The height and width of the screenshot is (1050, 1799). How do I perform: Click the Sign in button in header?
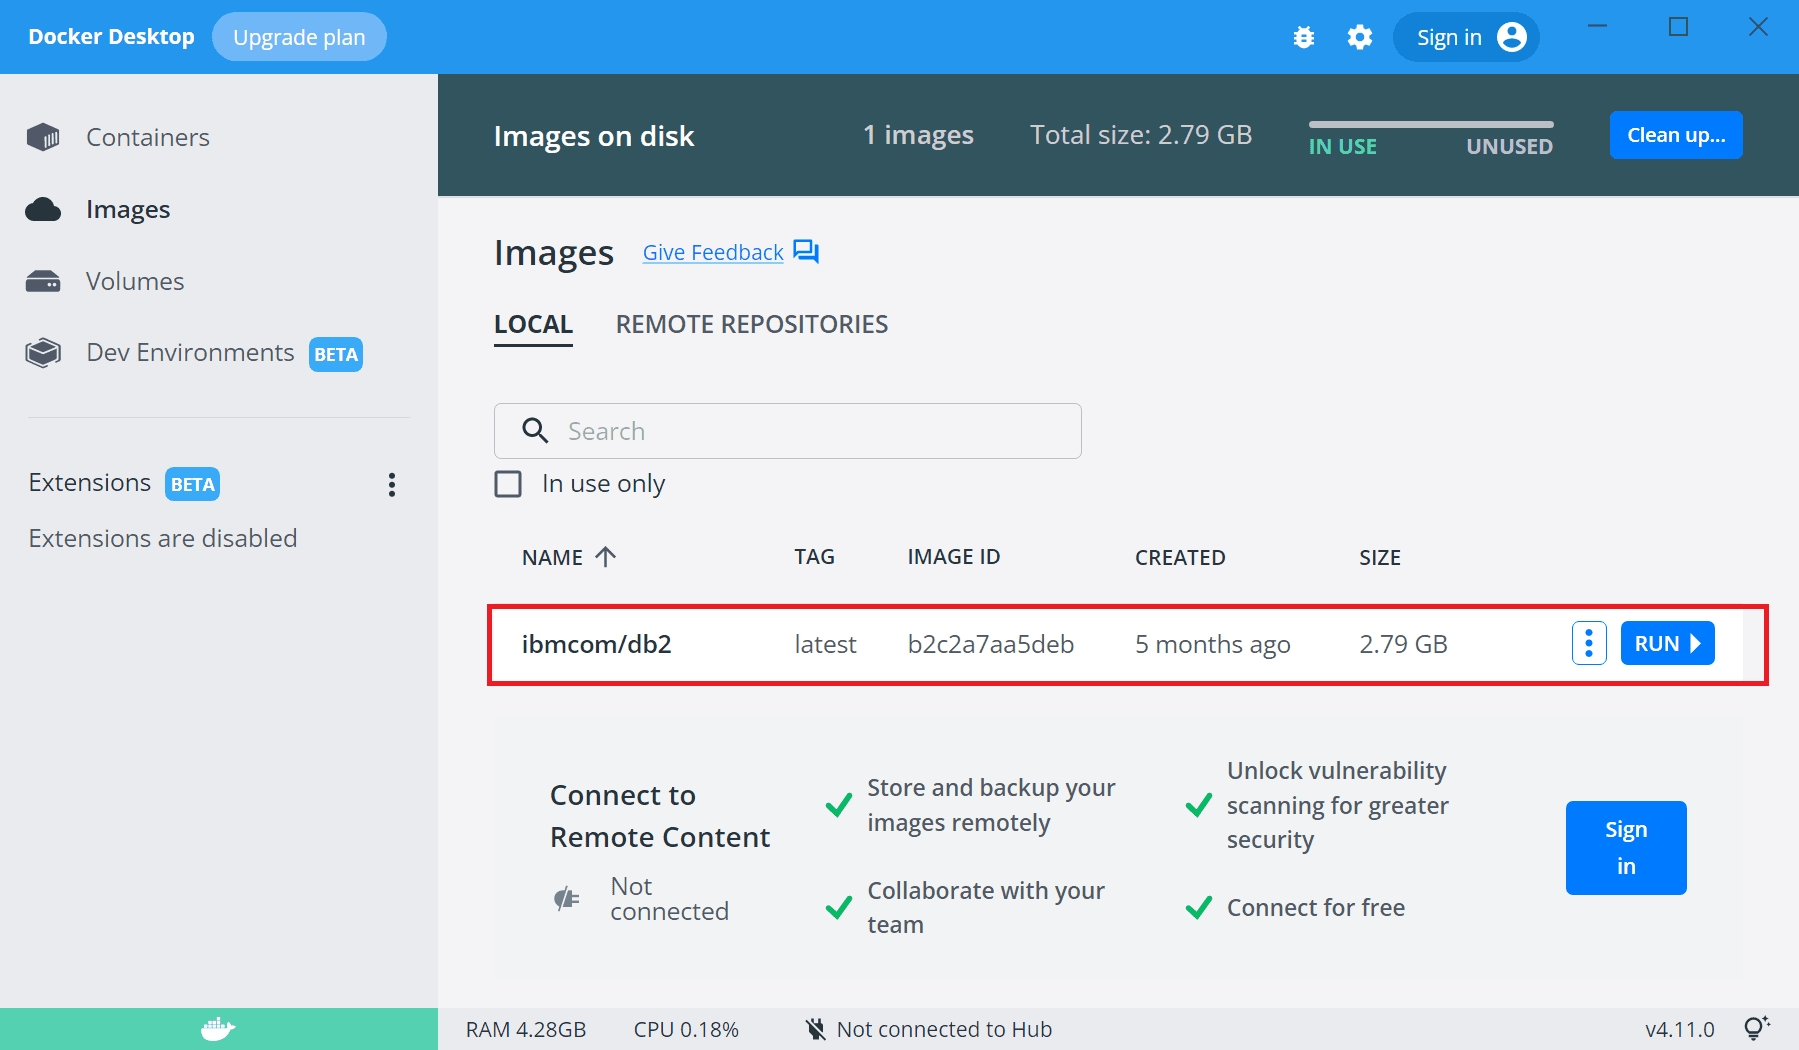[x=1466, y=37]
